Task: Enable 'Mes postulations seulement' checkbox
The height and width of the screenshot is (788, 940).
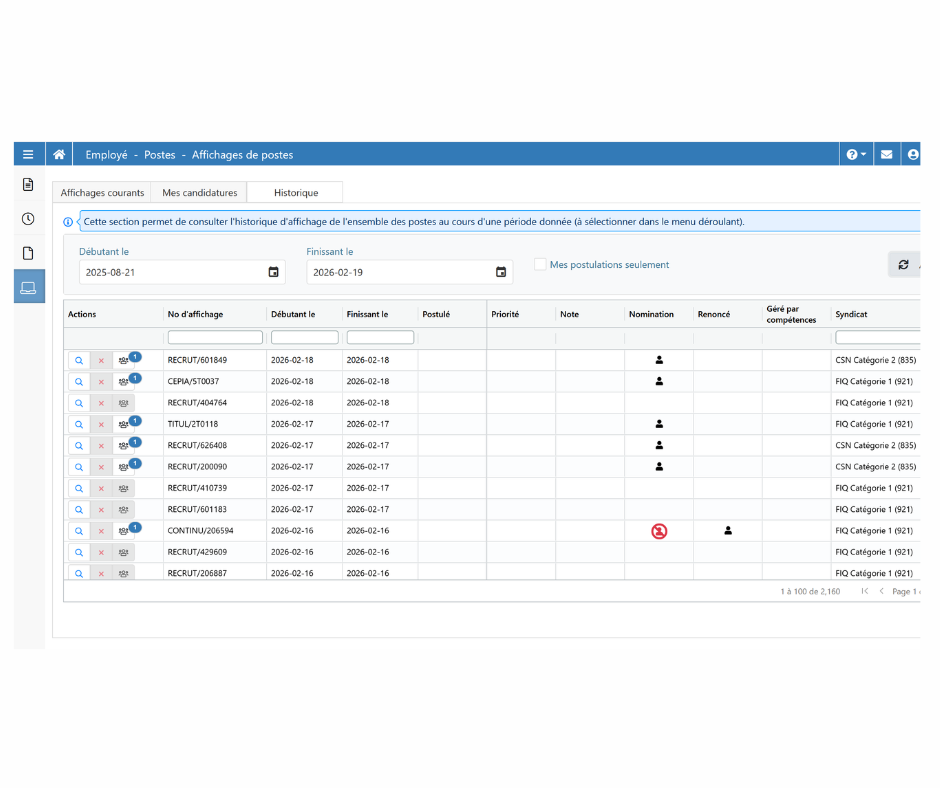Action: 540,265
